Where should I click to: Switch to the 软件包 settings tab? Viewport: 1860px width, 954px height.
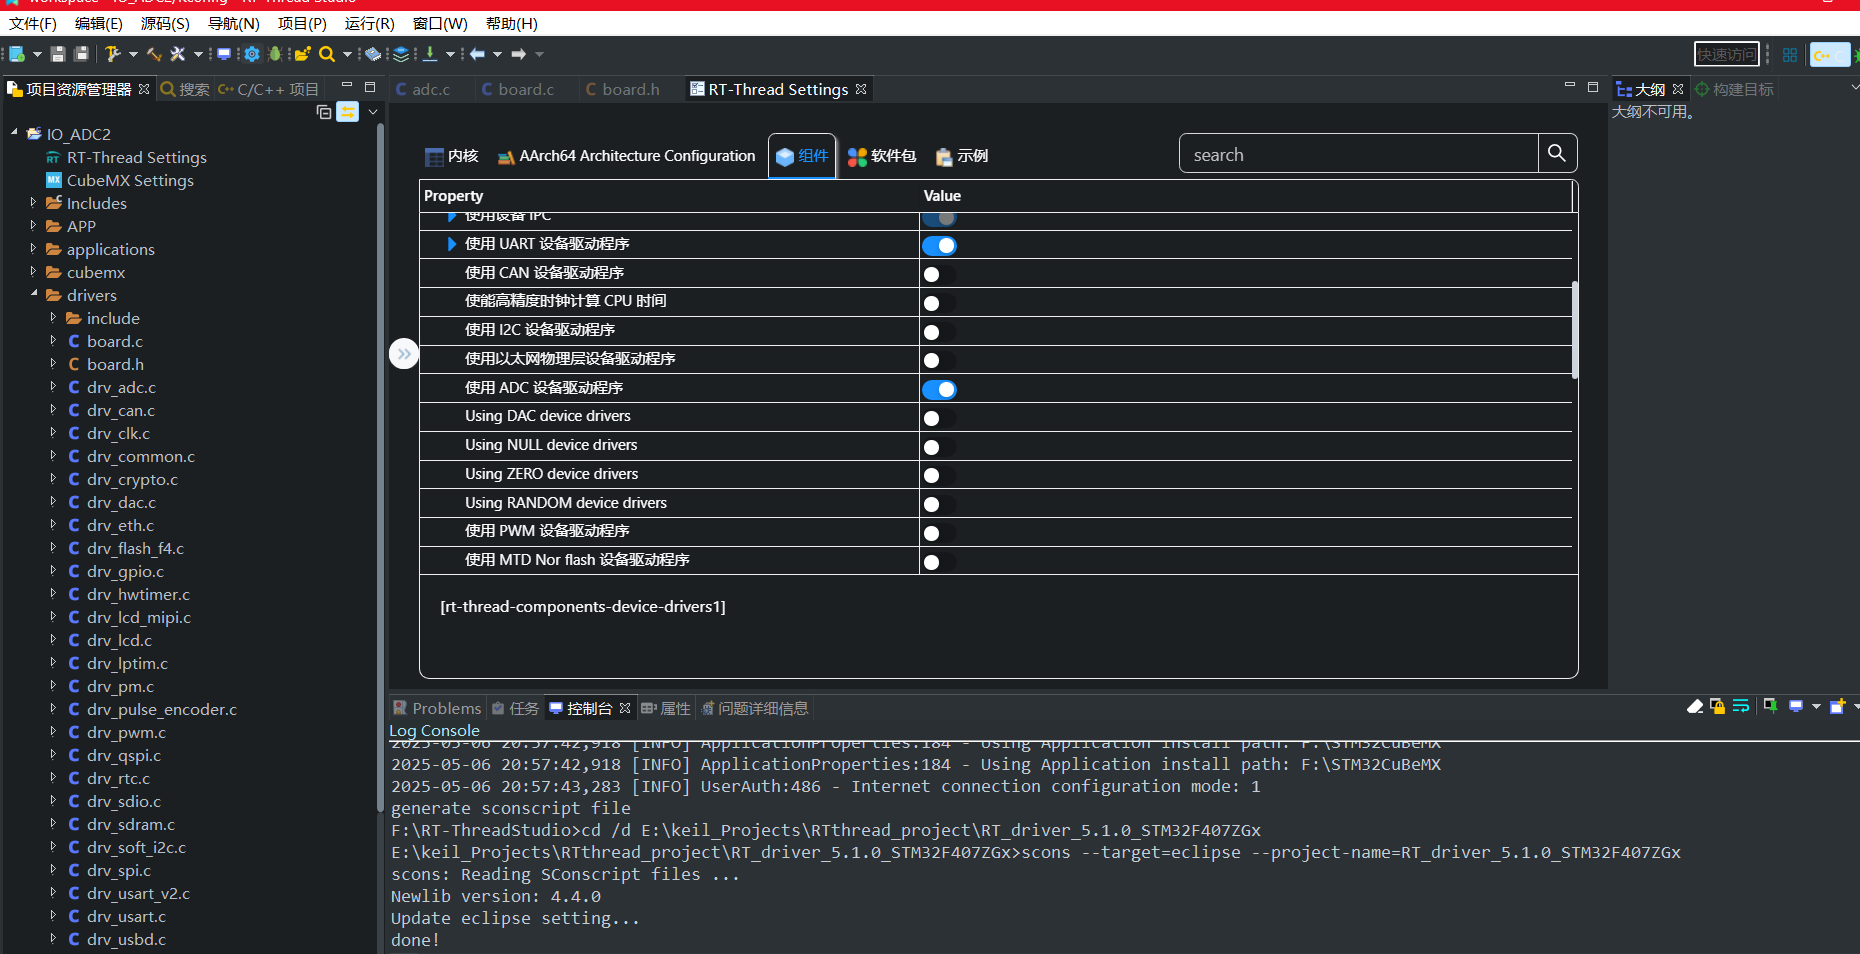(x=881, y=156)
